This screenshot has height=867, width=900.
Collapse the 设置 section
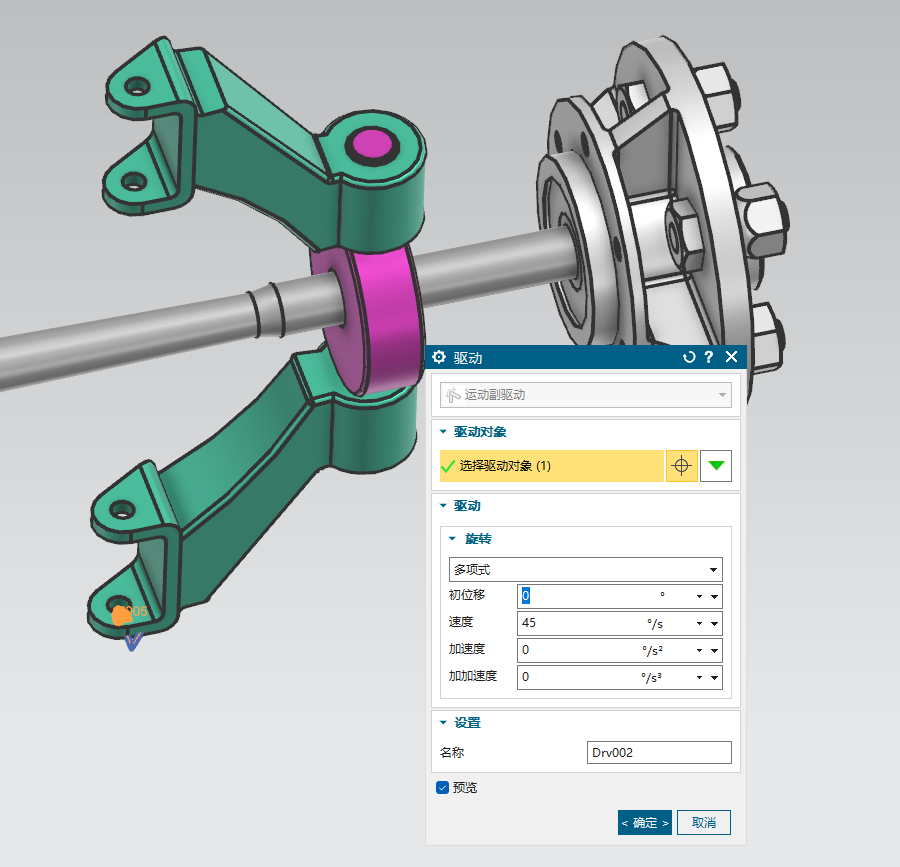click(444, 723)
